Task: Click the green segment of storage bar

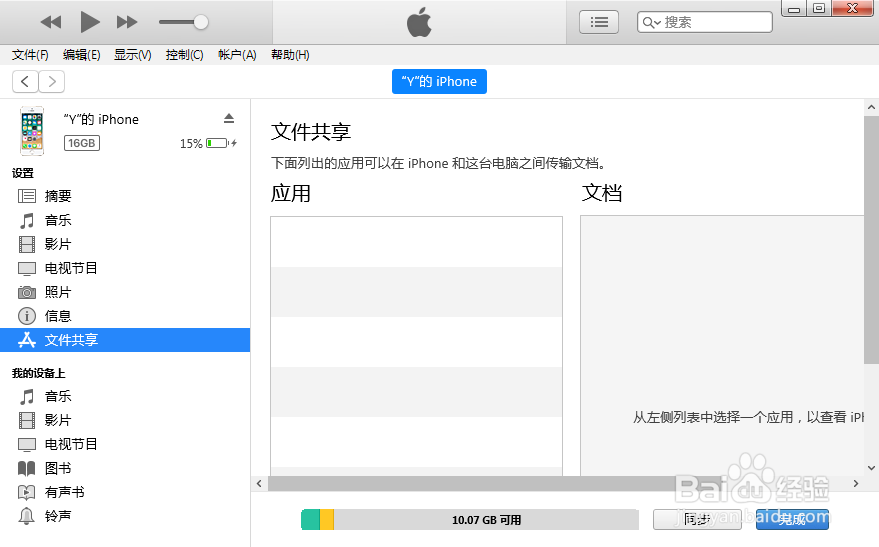Action: (x=311, y=520)
